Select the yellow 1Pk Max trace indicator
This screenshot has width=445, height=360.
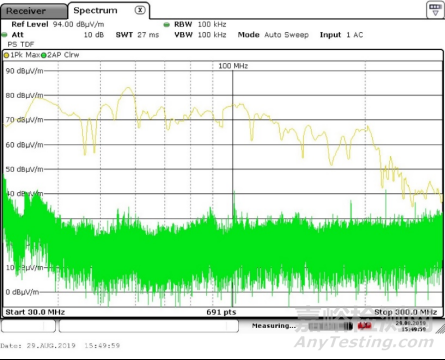coord(6,55)
